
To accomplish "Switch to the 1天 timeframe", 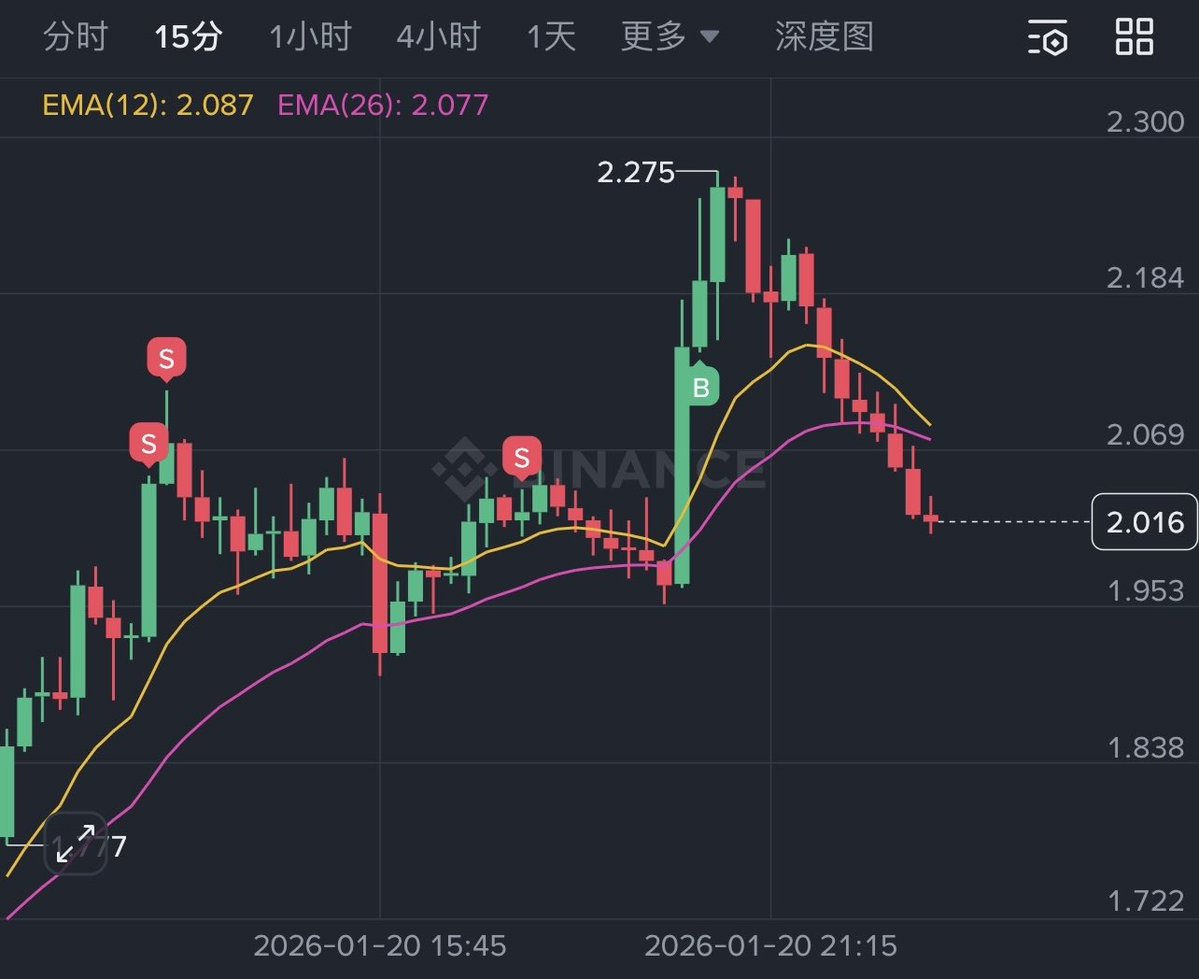I will point(552,37).
